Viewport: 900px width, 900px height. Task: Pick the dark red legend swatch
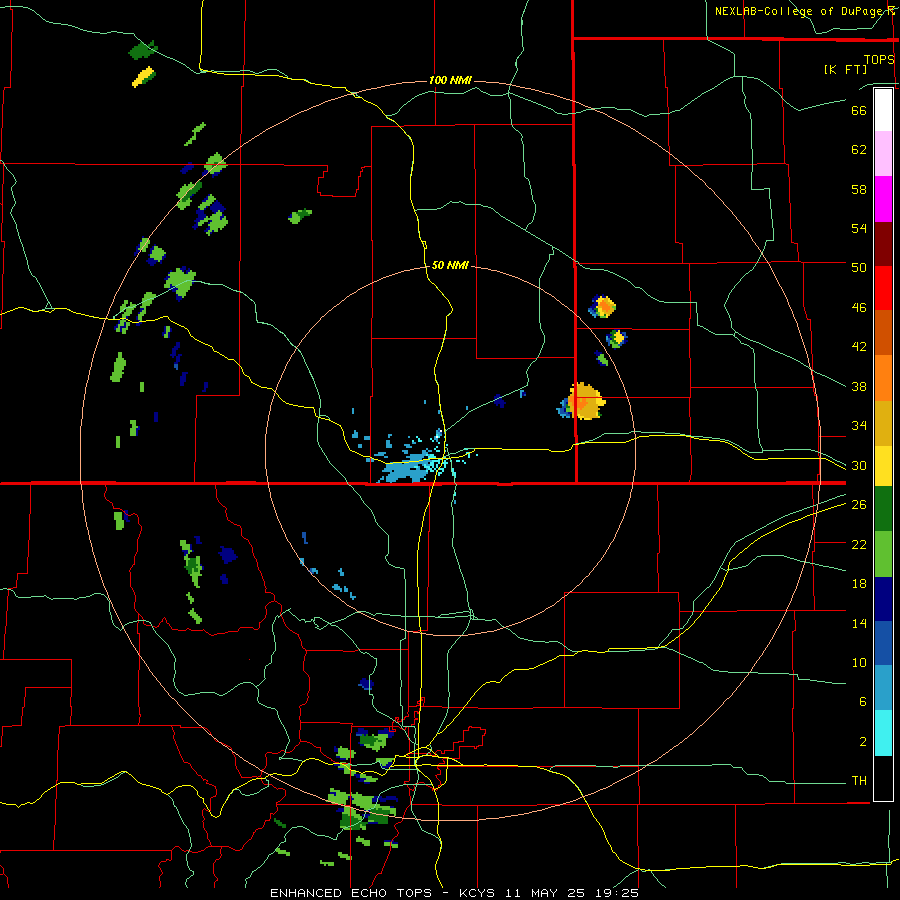point(883,243)
